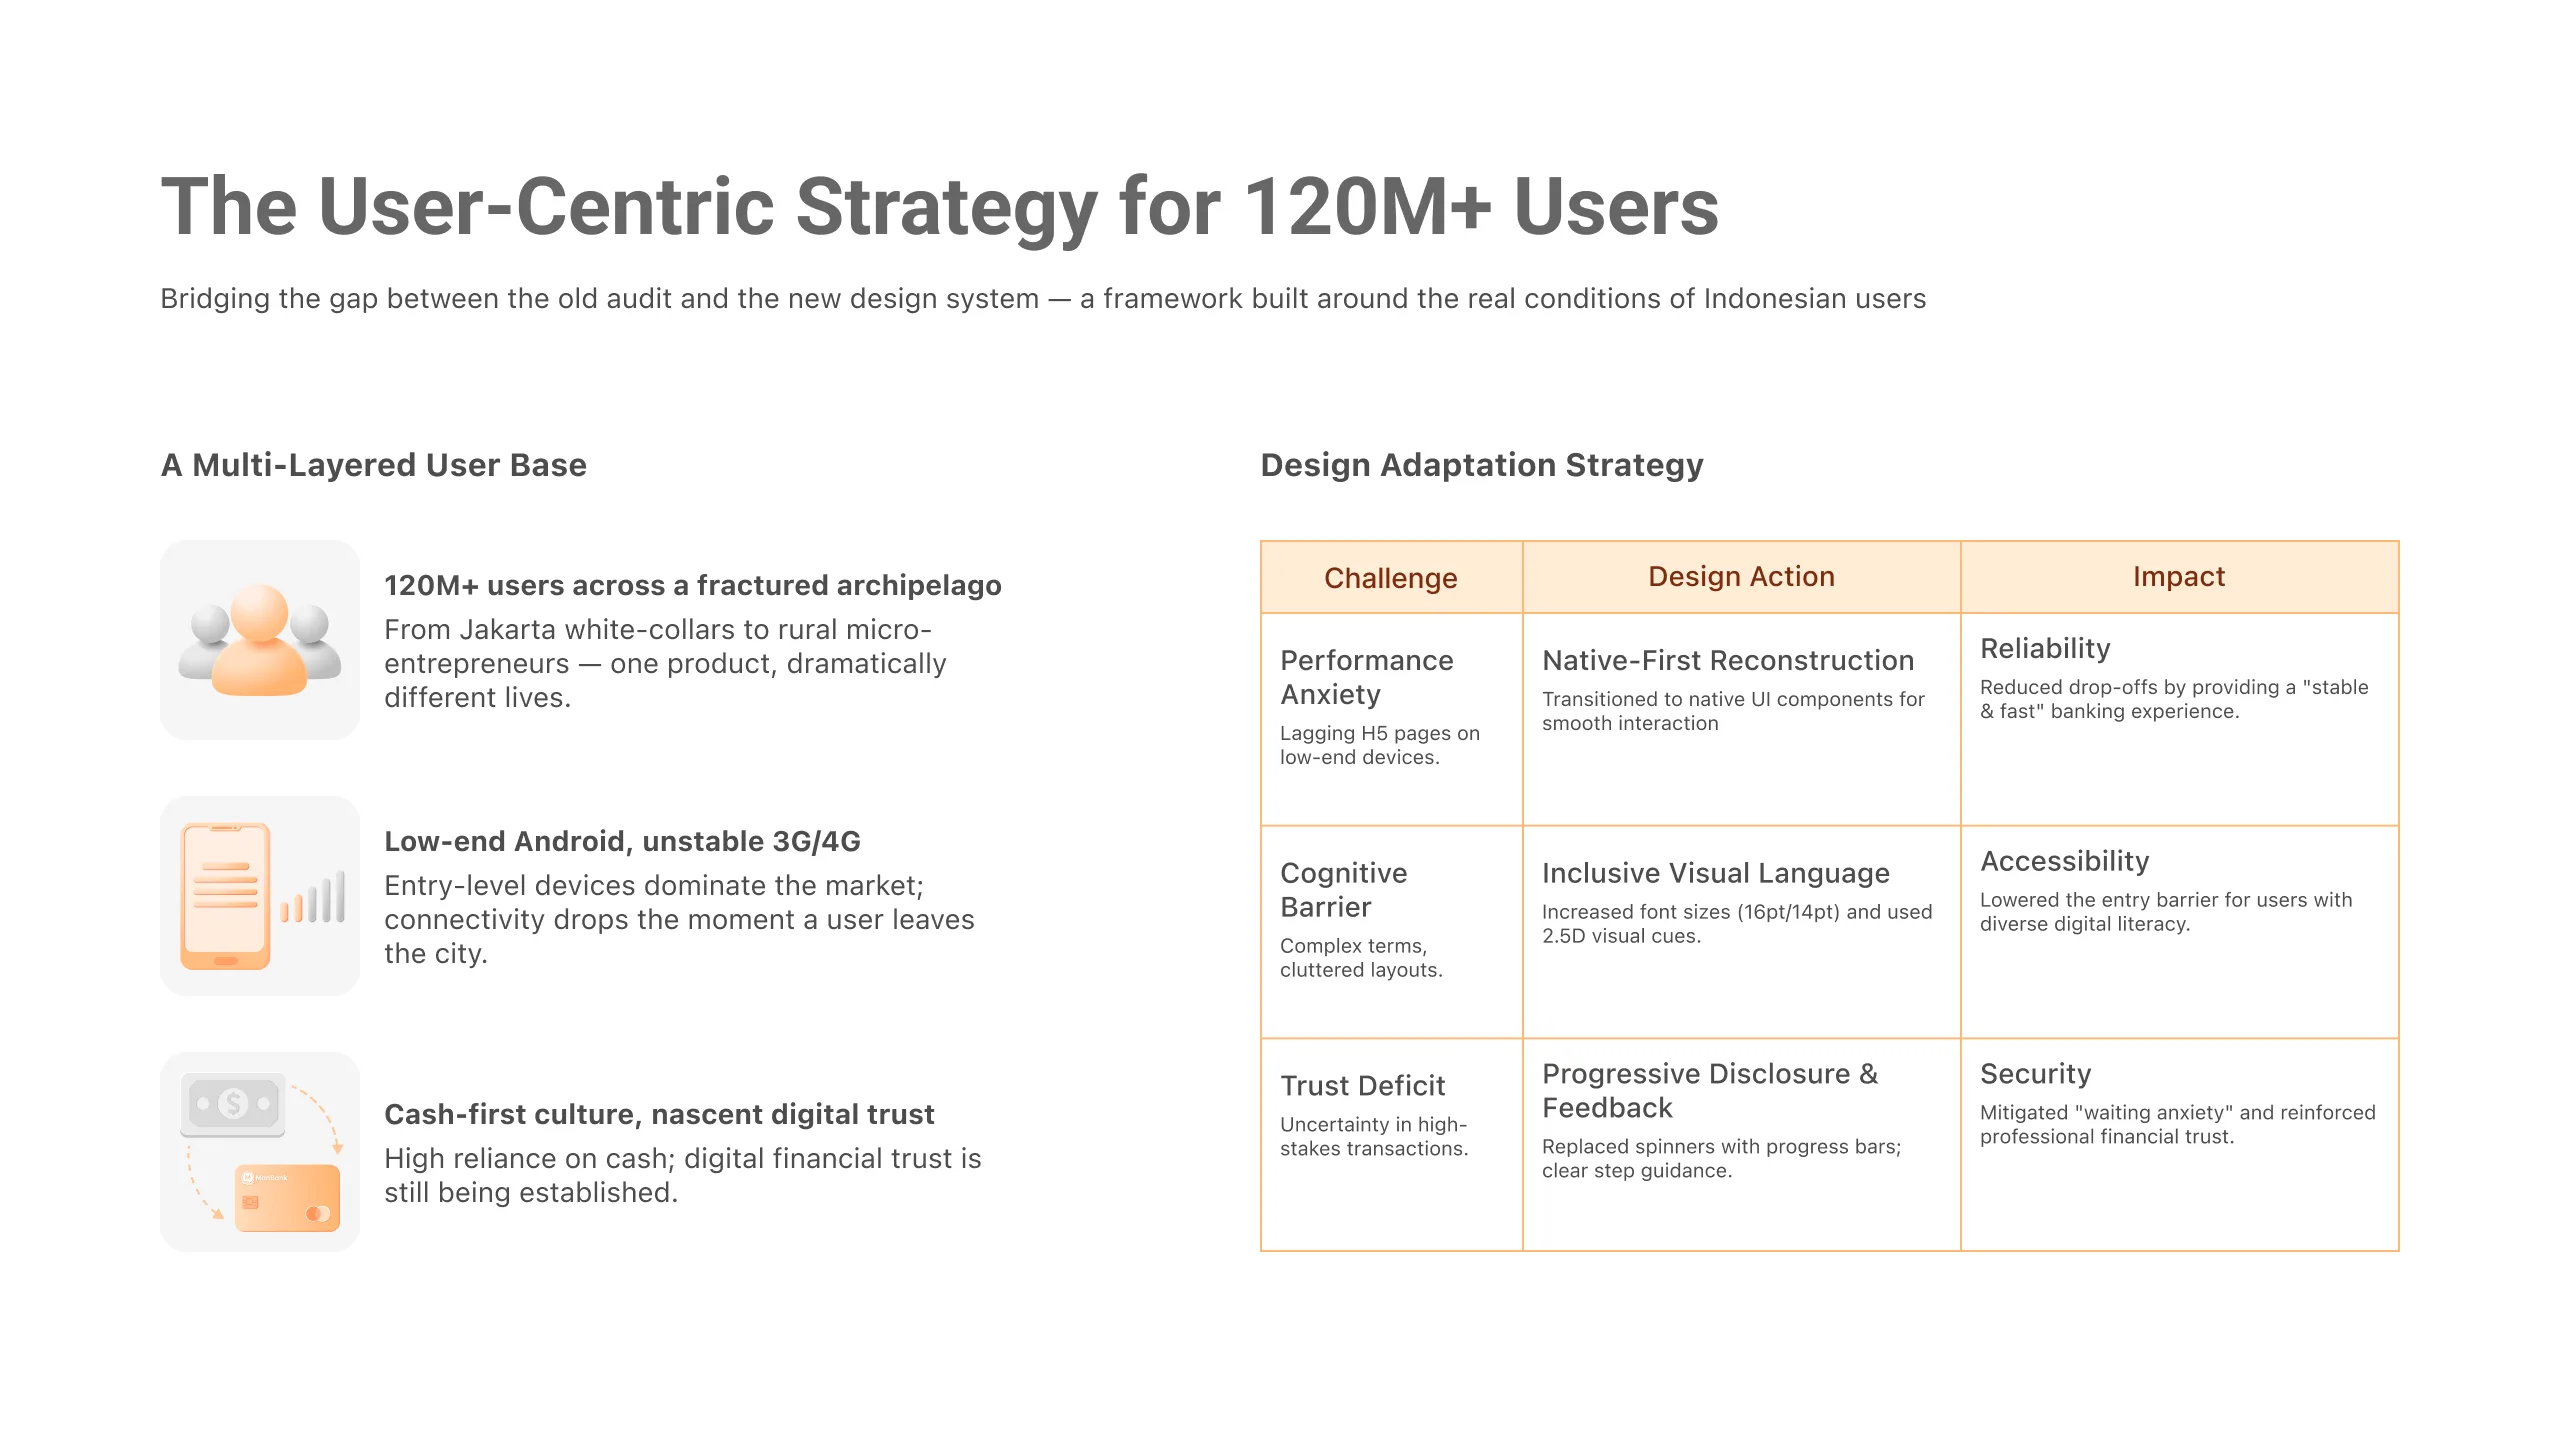This screenshot has height=1440, width=2560.
Task: Click the Design Adaptation Strategy heading
Action: point(1481,464)
